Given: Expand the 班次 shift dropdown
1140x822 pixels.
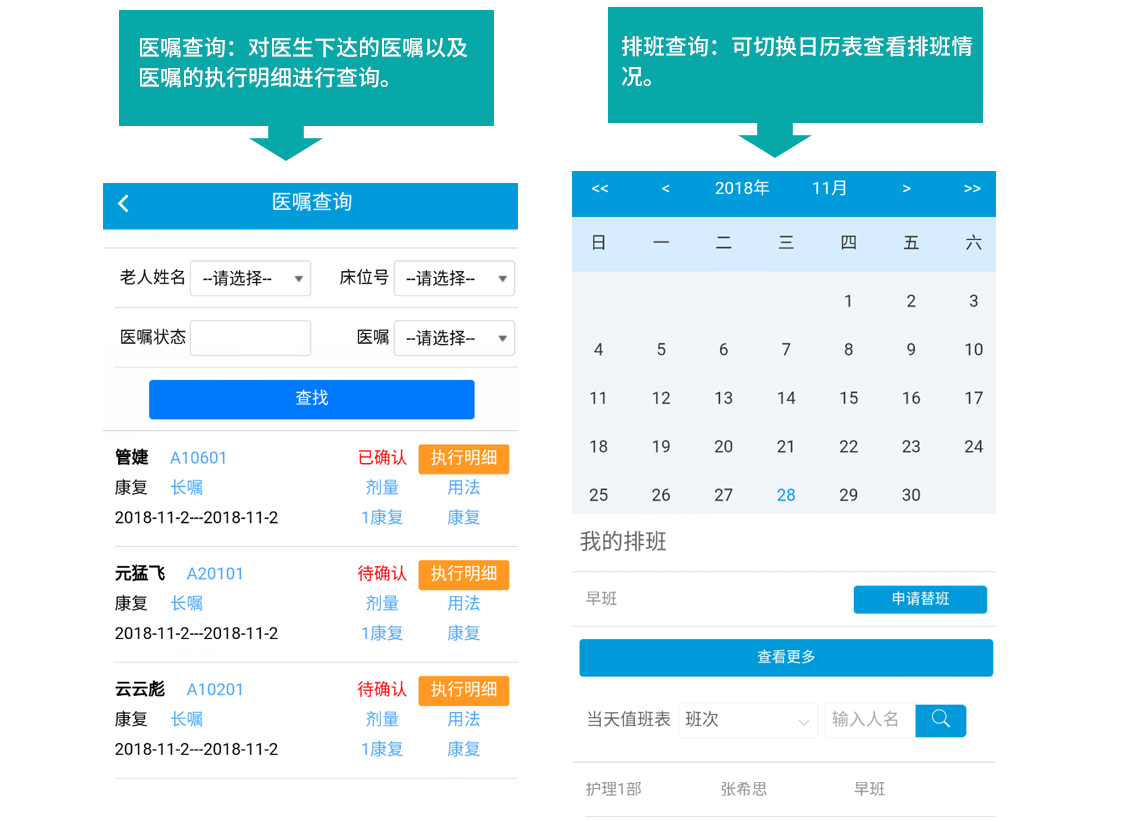Looking at the screenshot, I should pos(747,720).
